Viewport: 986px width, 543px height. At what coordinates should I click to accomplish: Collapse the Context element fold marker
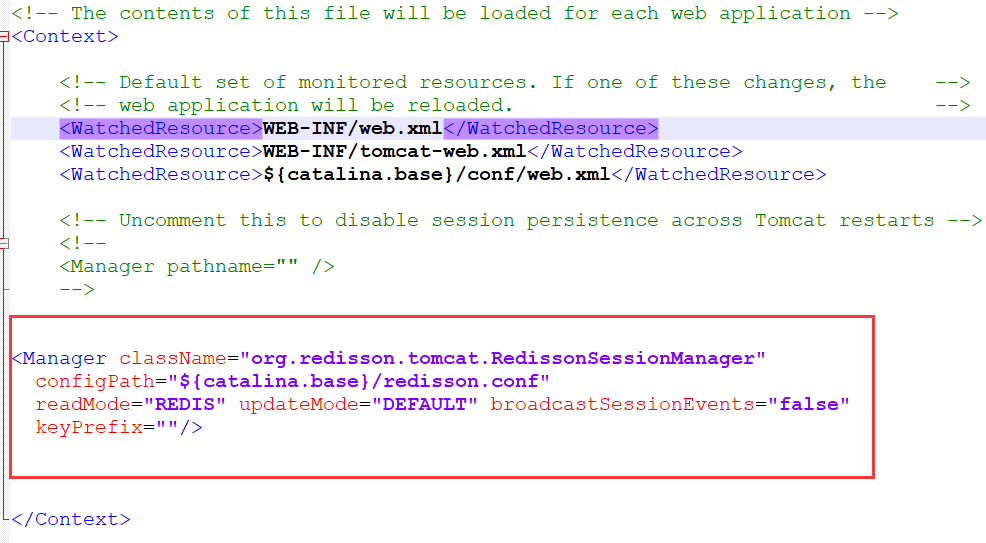click(x=4, y=37)
